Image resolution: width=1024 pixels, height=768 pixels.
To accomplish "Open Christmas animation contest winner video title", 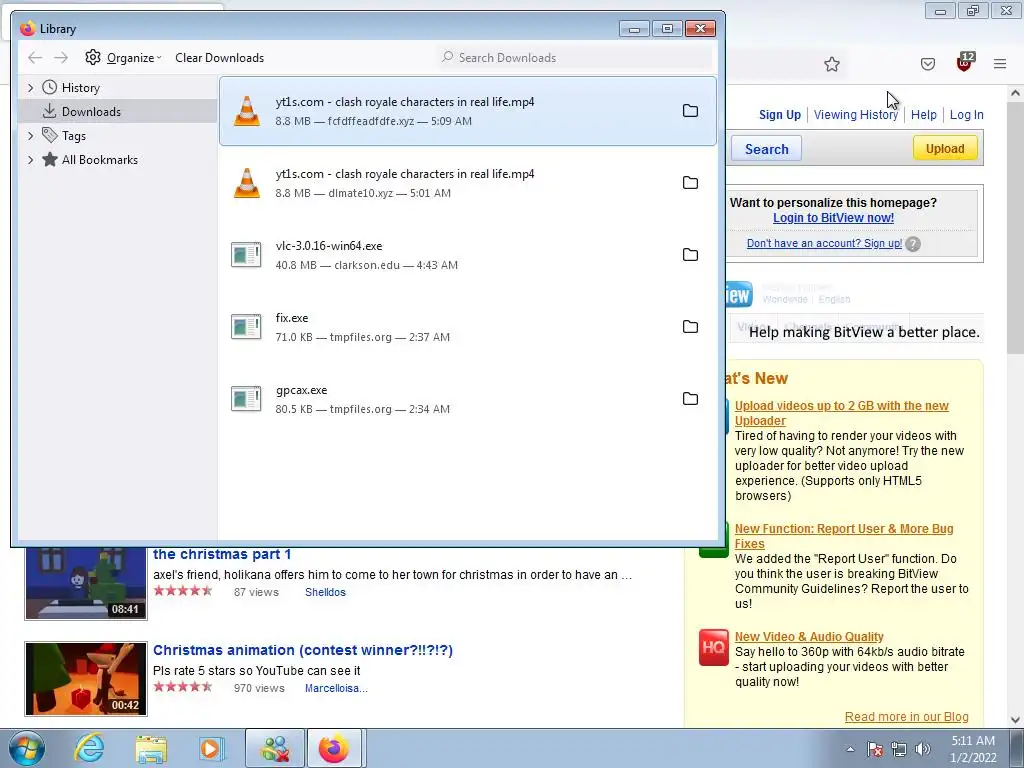I will click(303, 650).
